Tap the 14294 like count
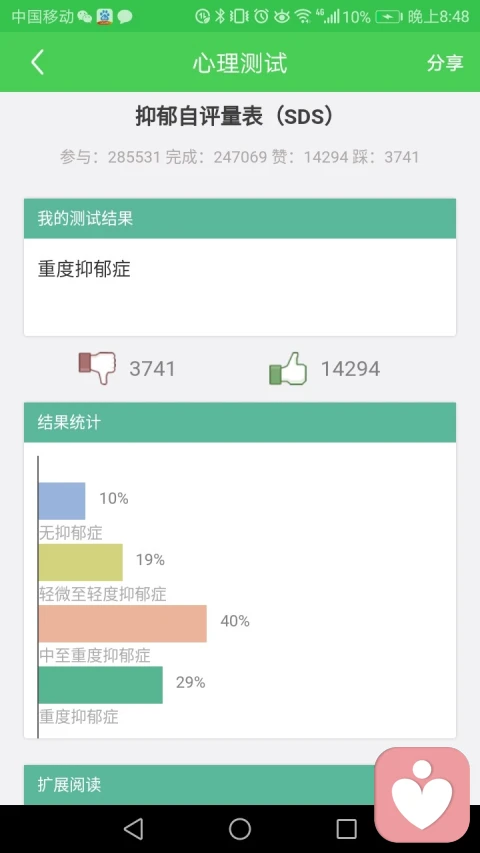The image size is (480, 853). 350,369
